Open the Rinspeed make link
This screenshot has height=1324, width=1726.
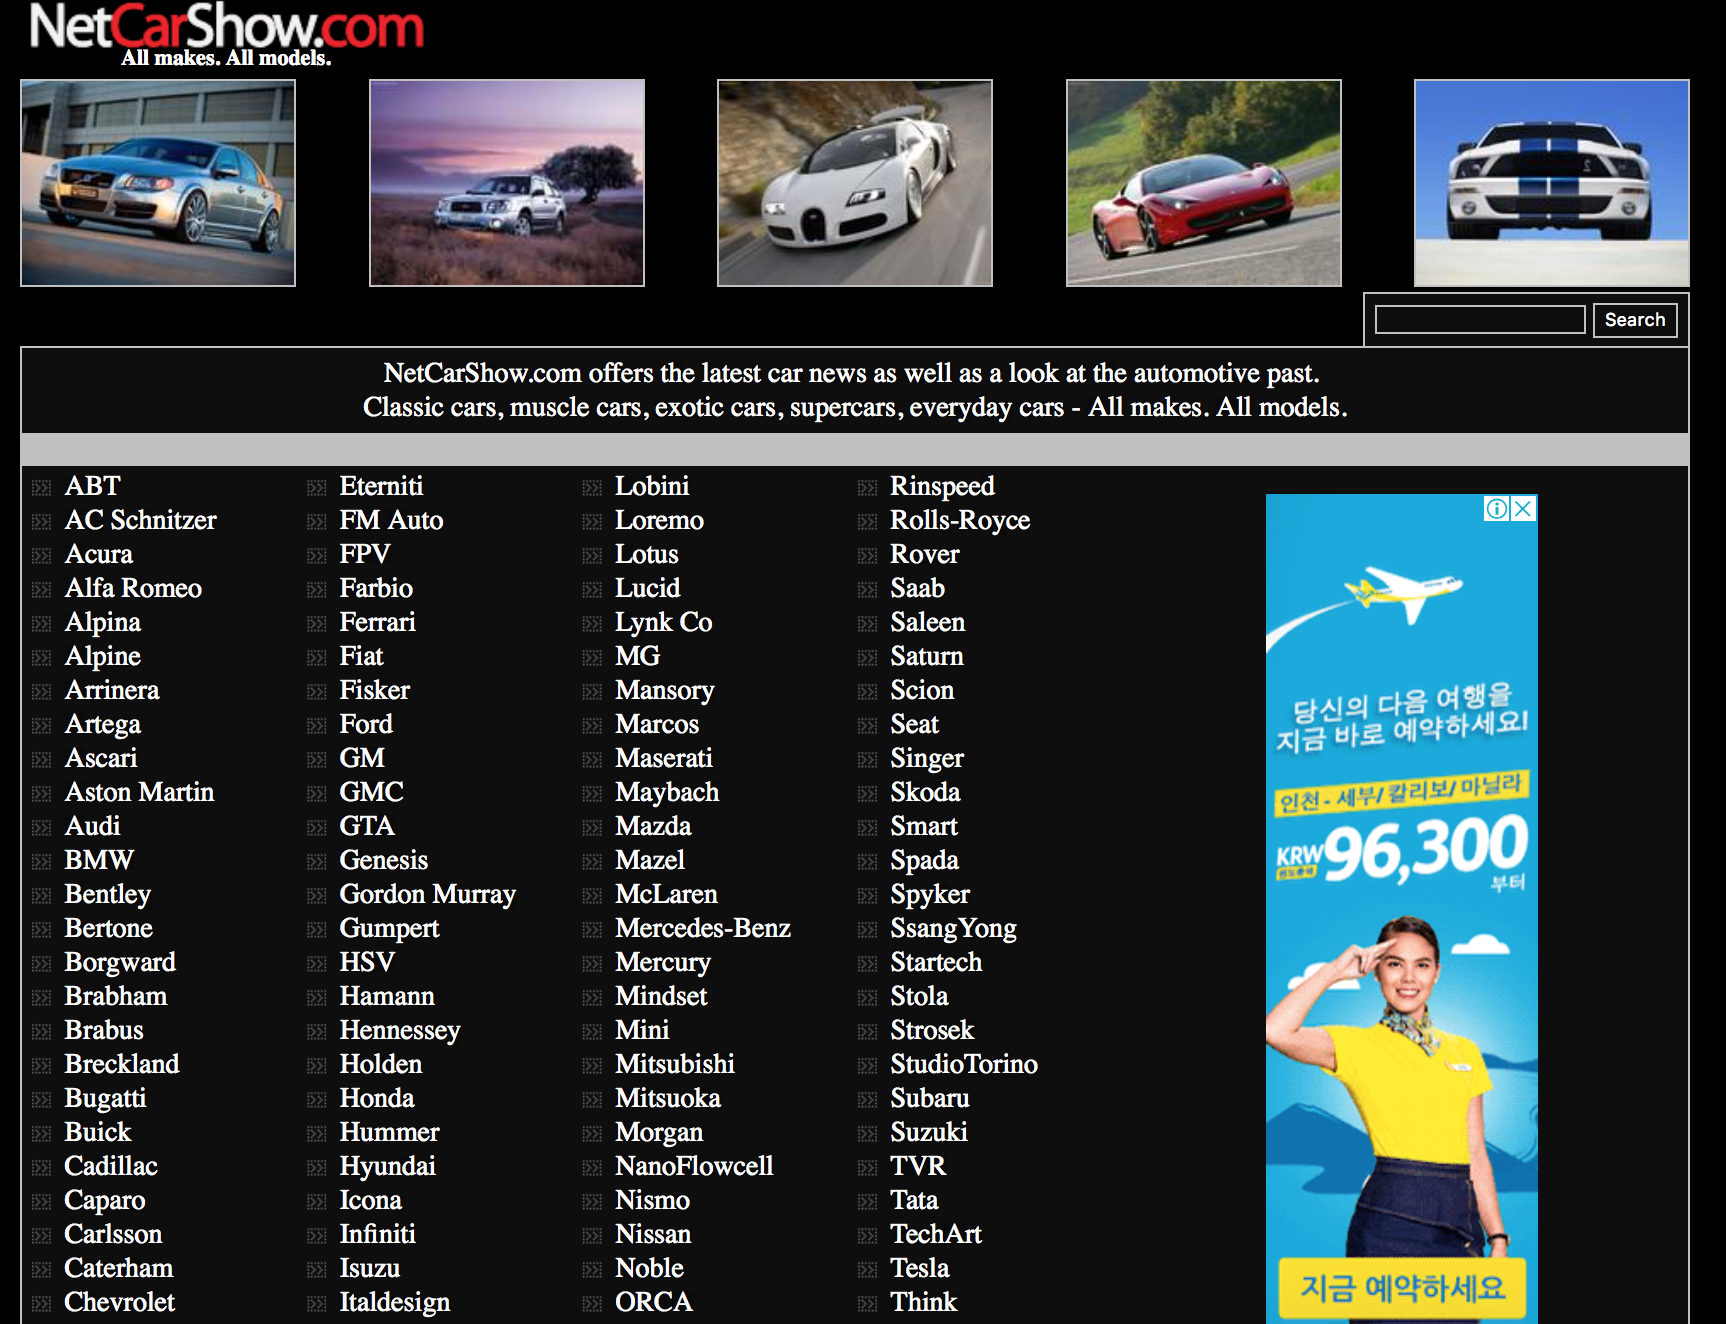click(x=942, y=486)
